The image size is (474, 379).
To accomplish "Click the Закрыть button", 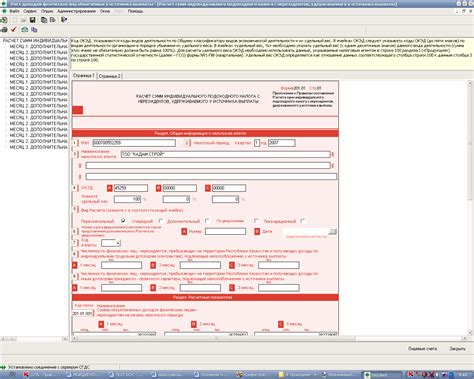I will (457, 349).
